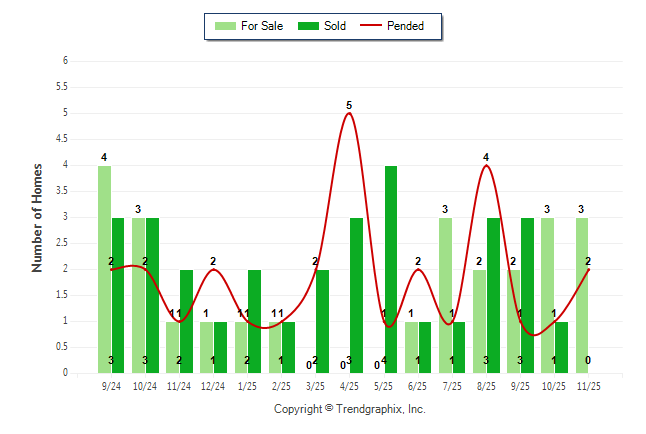Click the Trendgraphix copyright text
Screen dimensions: 646x434
tap(350, 409)
